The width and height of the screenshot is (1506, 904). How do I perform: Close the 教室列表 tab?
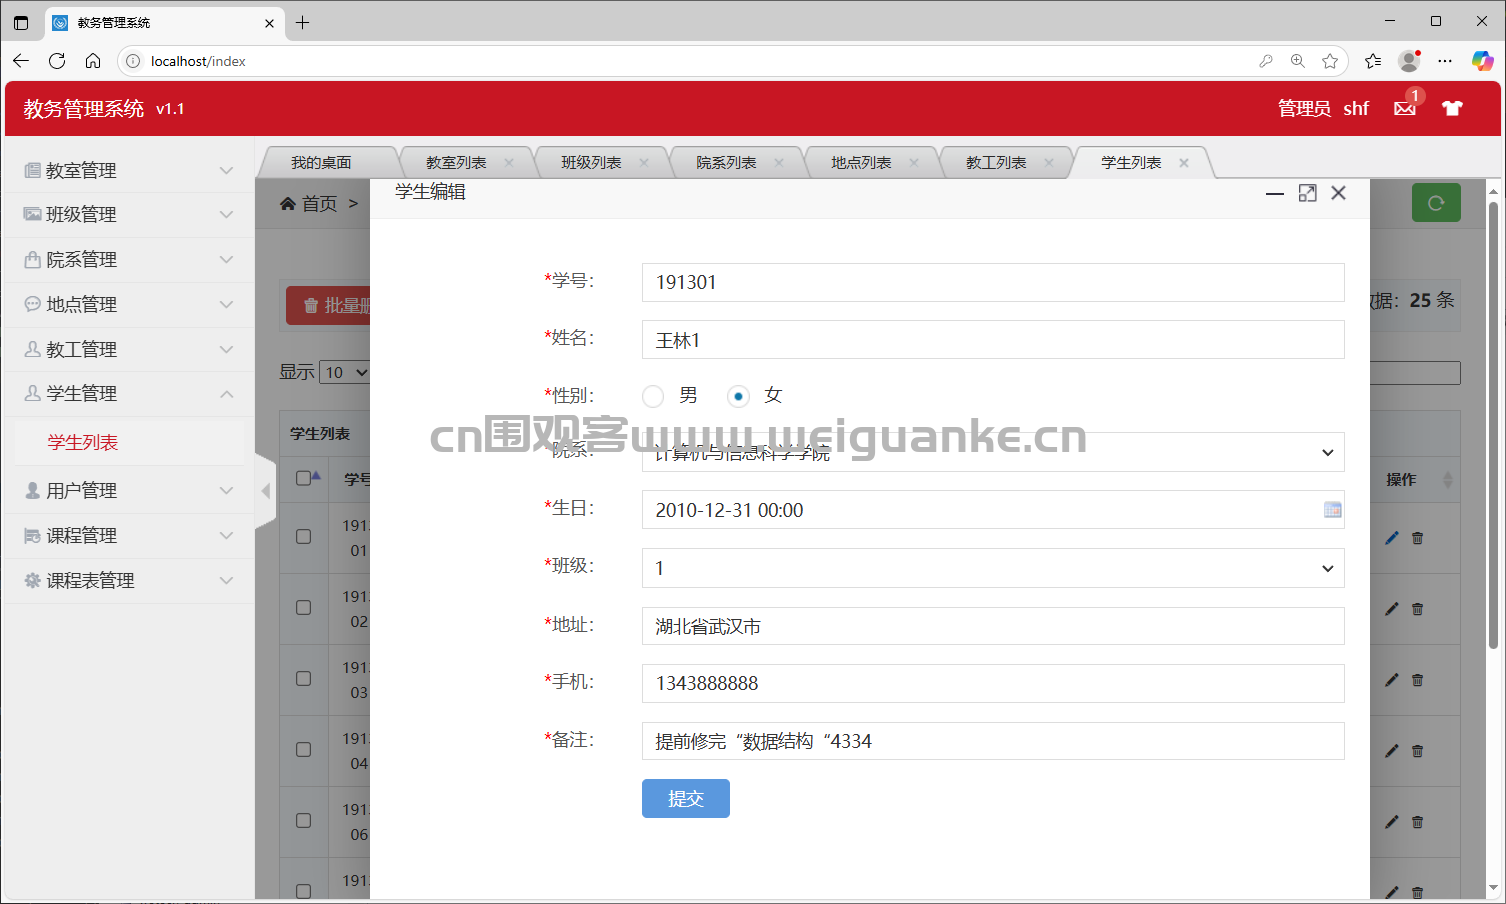(x=509, y=163)
